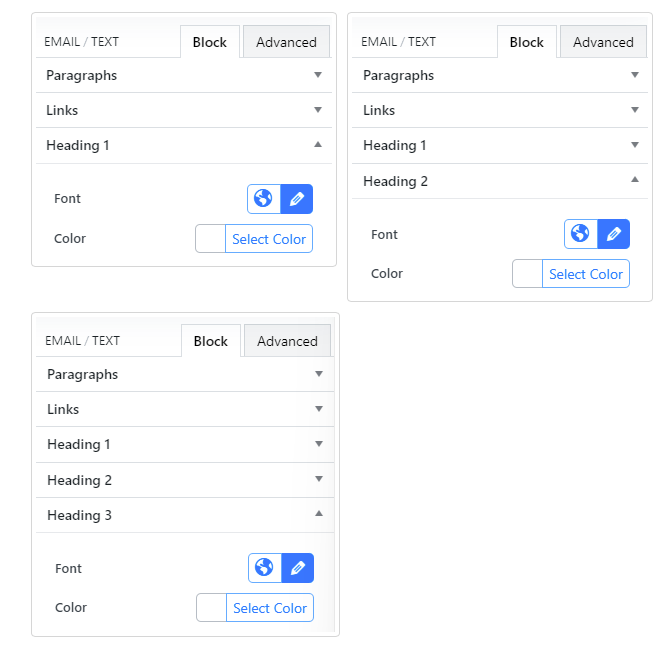Click the globe font icon under expanded Heading 3
Image resolution: width=672 pixels, height=653 pixels.
click(265, 568)
